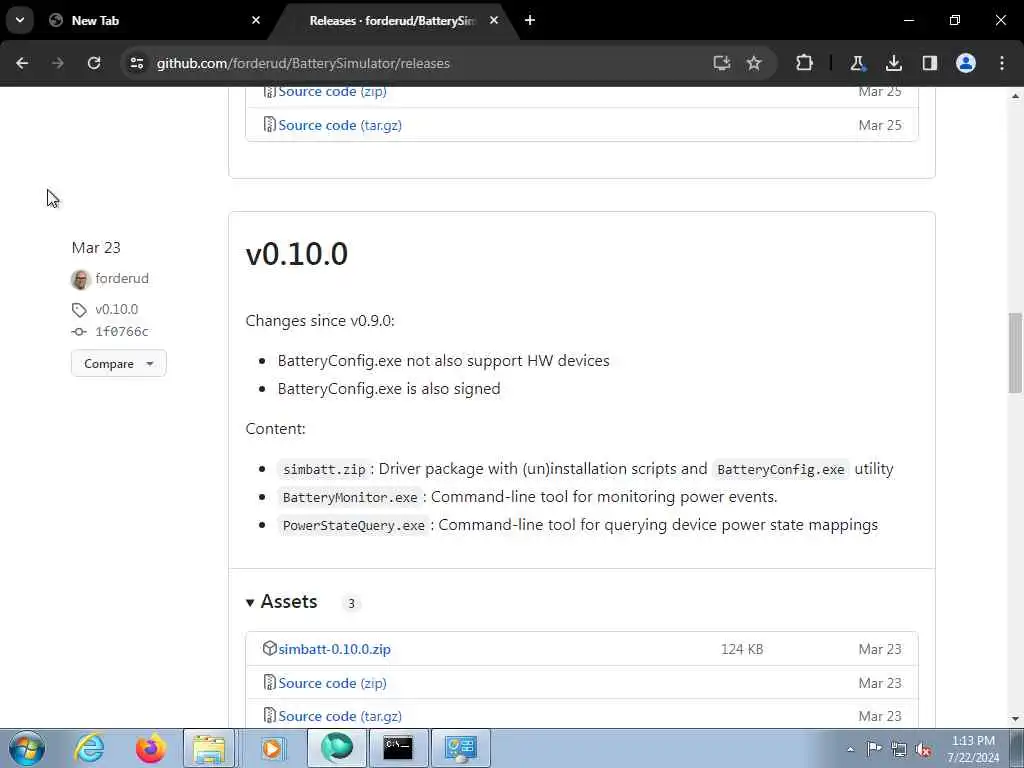Bookmark this page with the star icon
Image resolution: width=1024 pixels, height=768 pixels.
(754, 63)
